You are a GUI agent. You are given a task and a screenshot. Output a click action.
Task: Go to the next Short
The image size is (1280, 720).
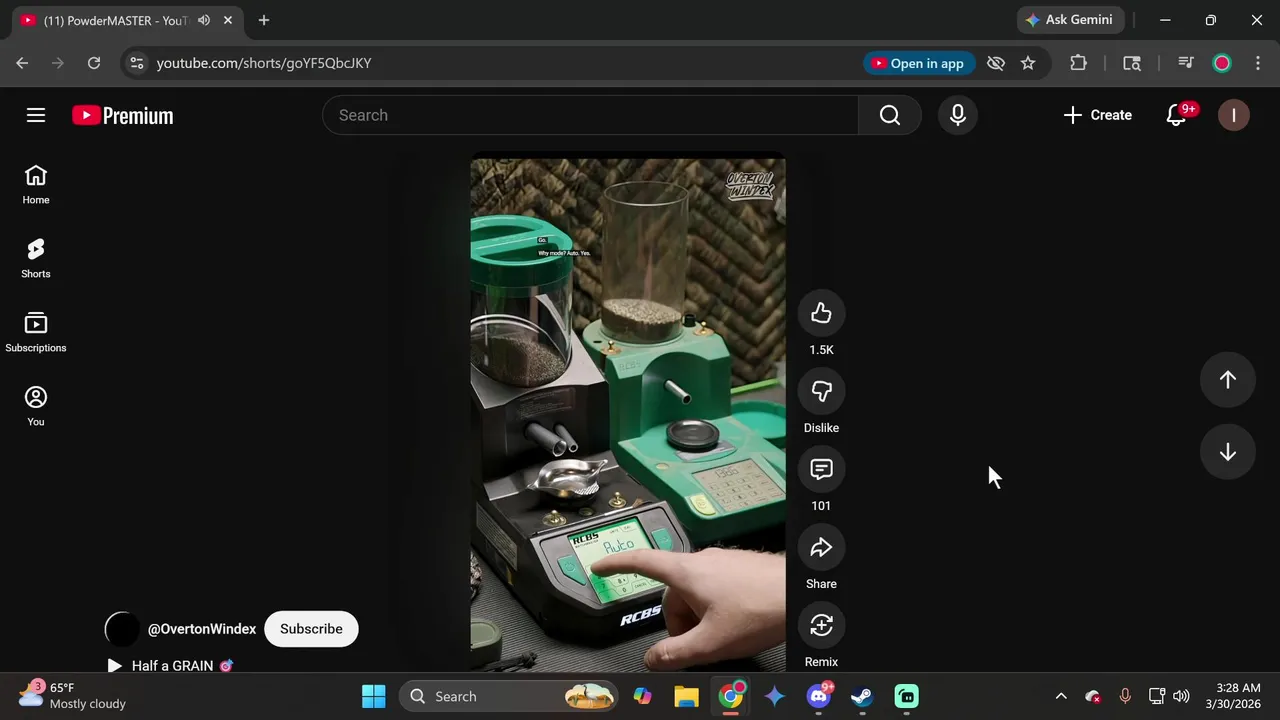[x=1228, y=452]
